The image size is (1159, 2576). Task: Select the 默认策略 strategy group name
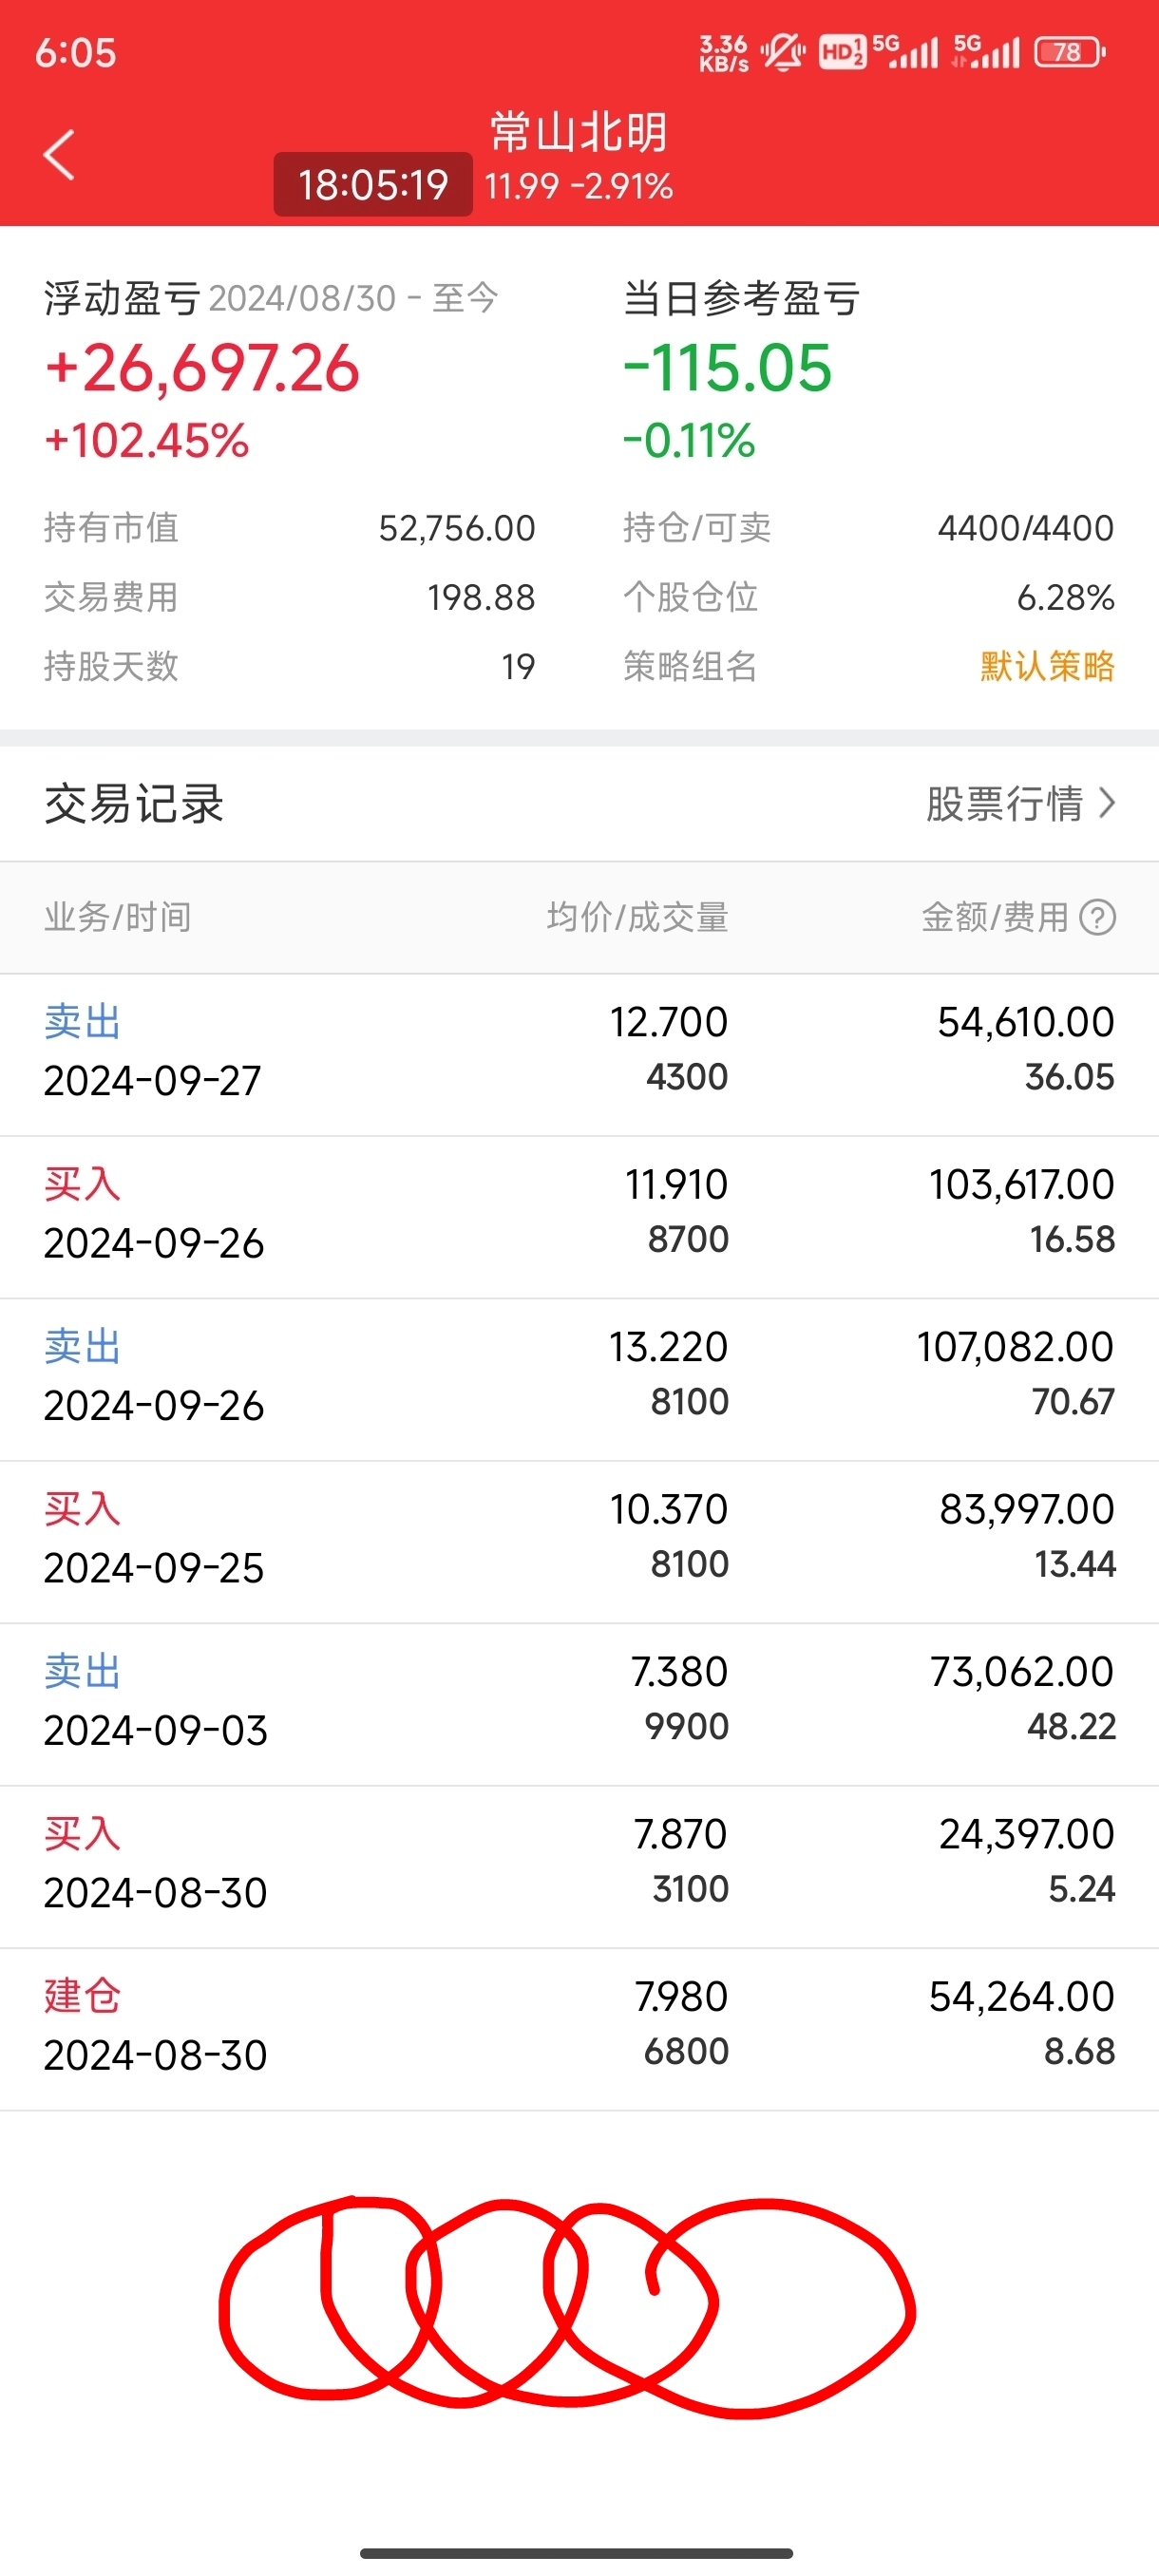pos(1047,666)
